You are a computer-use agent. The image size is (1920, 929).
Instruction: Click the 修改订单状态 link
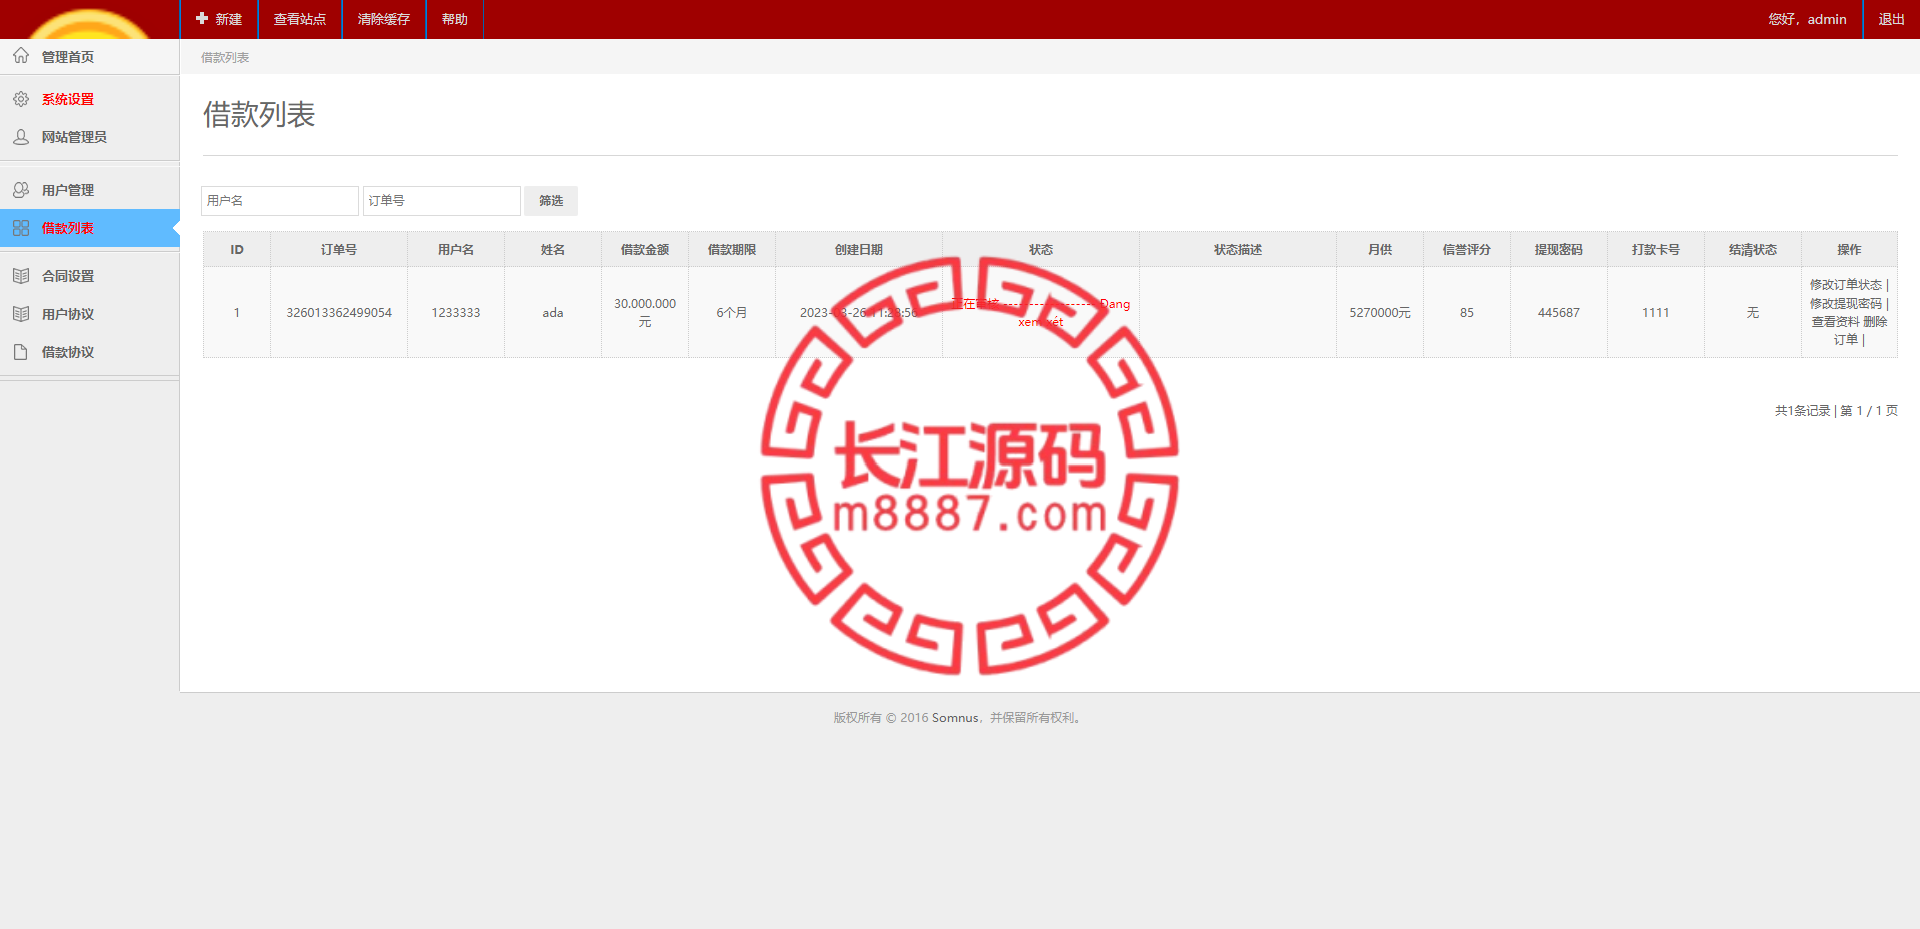(1845, 285)
